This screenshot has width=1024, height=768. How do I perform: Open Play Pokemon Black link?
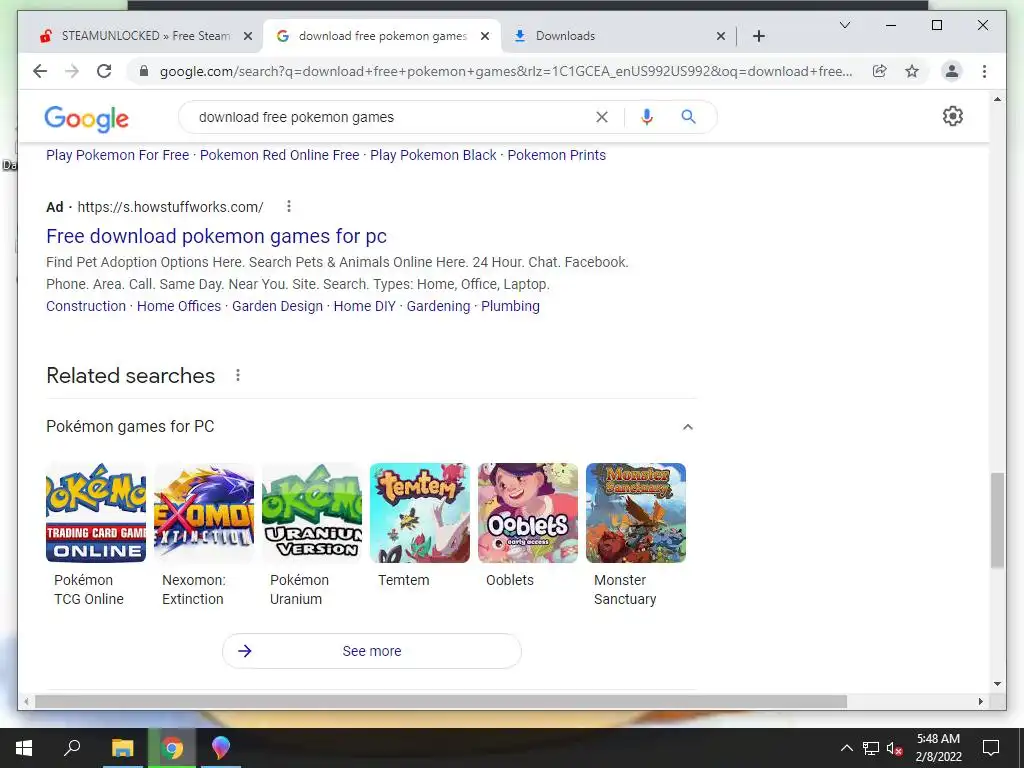pos(433,155)
